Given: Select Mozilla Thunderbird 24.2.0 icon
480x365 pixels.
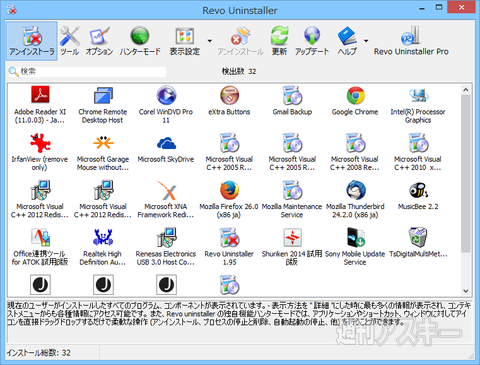Looking at the screenshot, I should click(x=355, y=190).
